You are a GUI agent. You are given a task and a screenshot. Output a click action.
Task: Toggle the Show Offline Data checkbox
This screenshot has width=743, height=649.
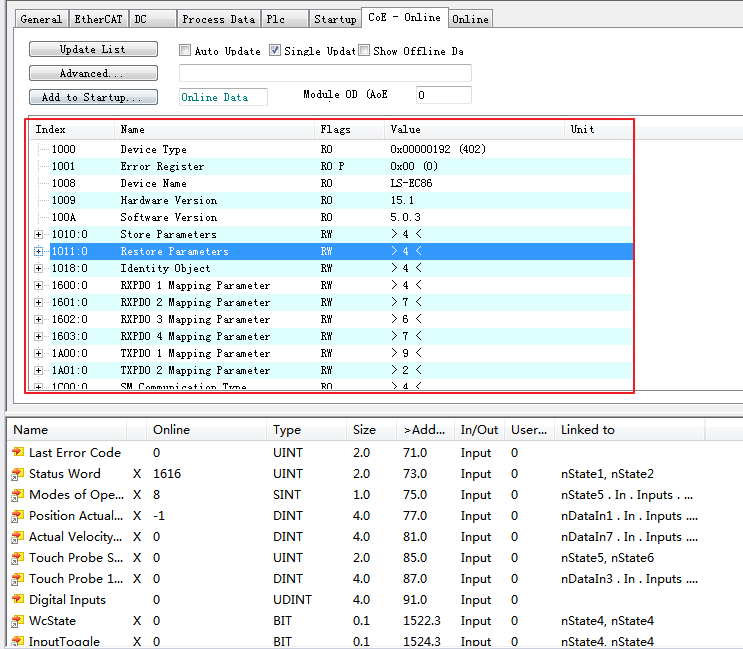pyautogui.click(x=364, y=50)
